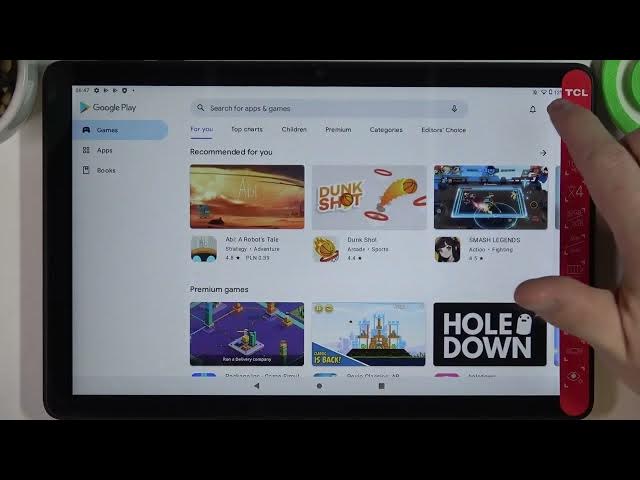Open the Abi: A Robot's Tale banner
This screenshot has width=640, height=480.
pyautogui.click(x=247, y=197)
